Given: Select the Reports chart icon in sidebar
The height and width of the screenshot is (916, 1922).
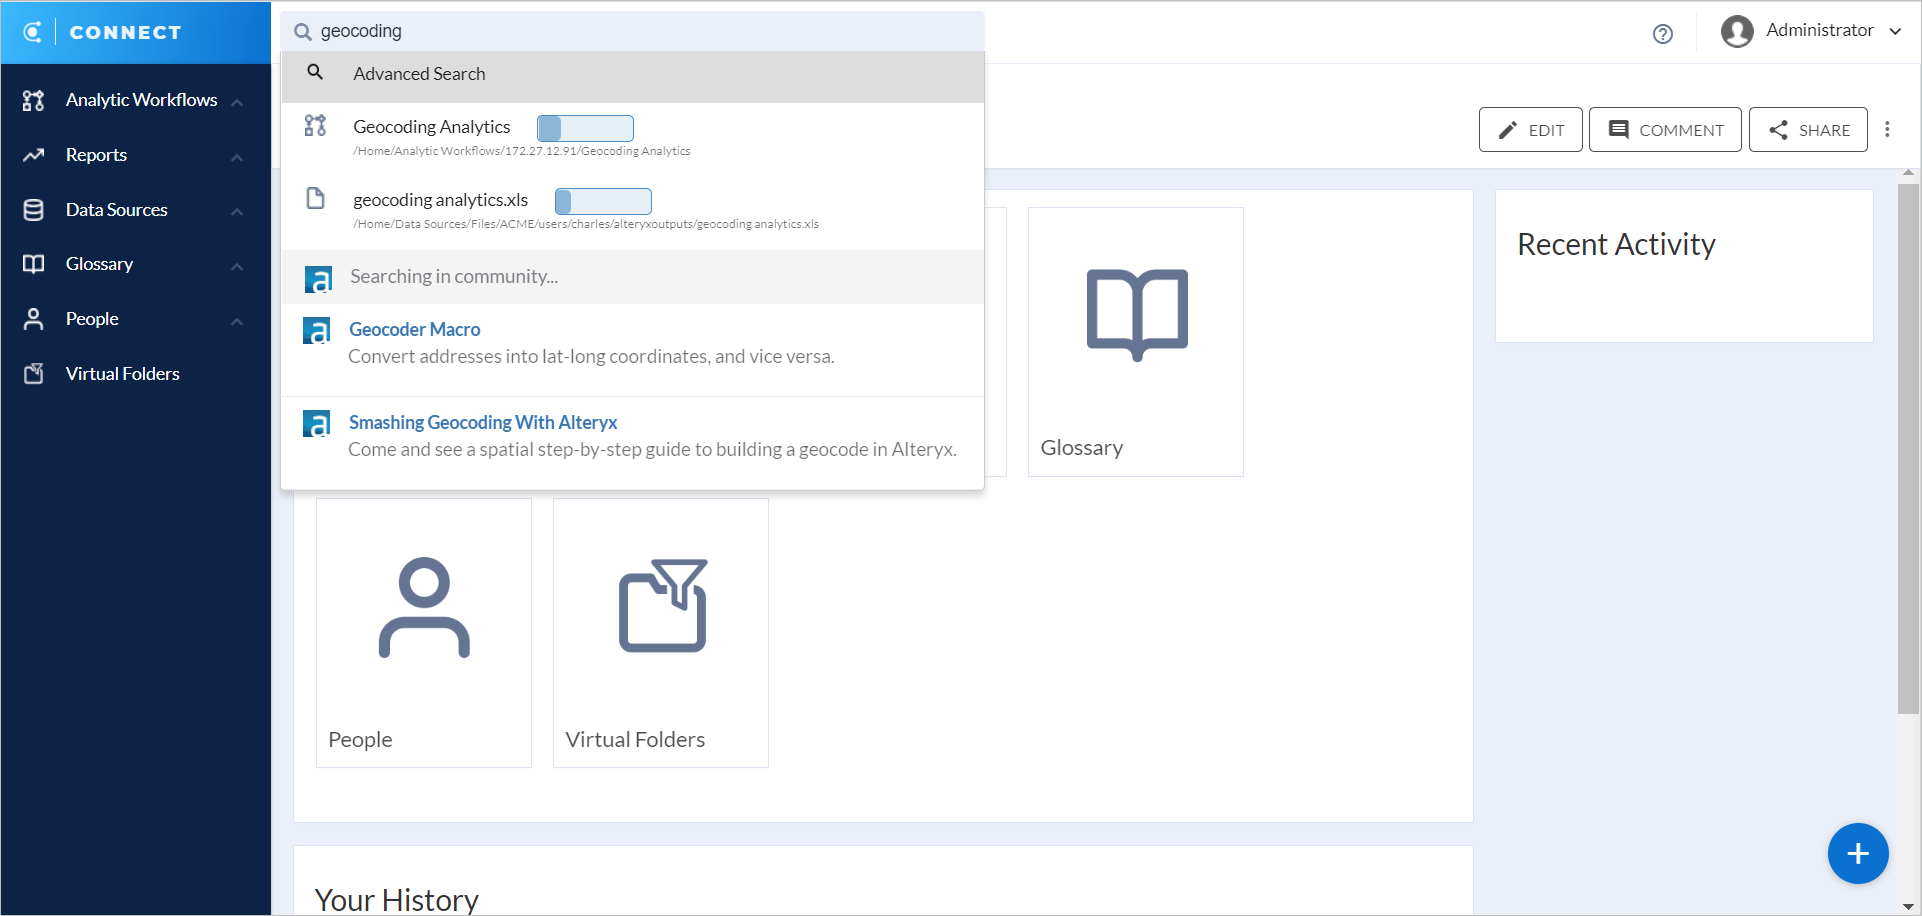Looking at the screenshot, I should [33, 155].
